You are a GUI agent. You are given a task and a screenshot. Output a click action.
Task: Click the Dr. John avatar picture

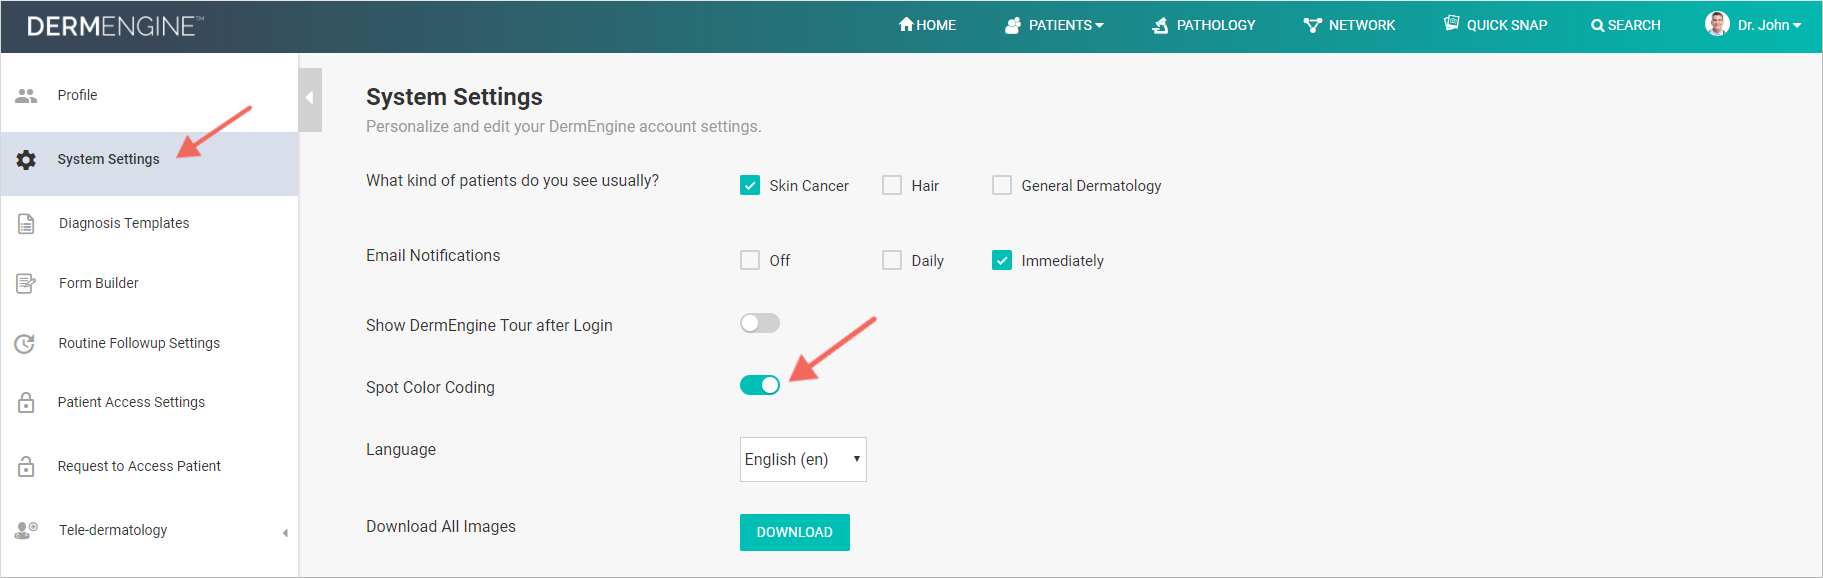(1717, 24)
